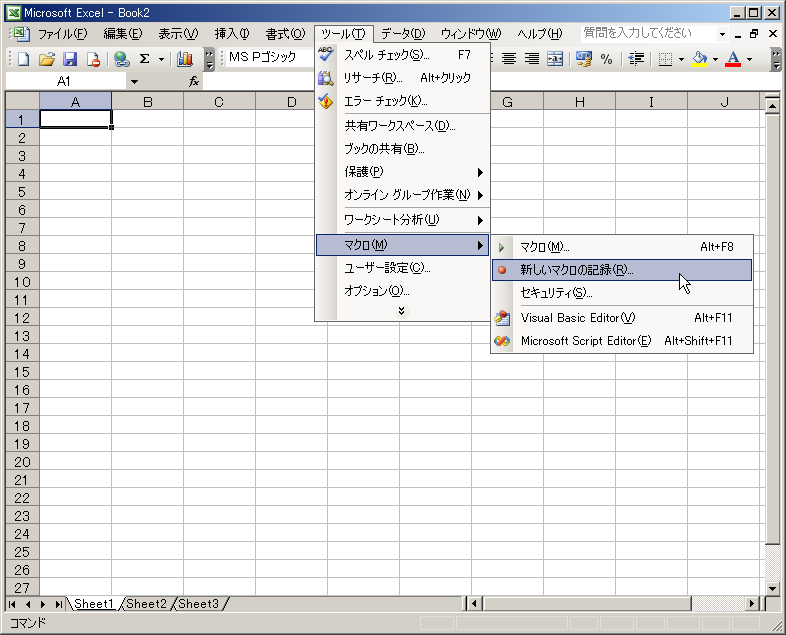Screen dimensions: 786x635
Task: Go to last sheet tab arrow
Action: (x=59, y=604)
